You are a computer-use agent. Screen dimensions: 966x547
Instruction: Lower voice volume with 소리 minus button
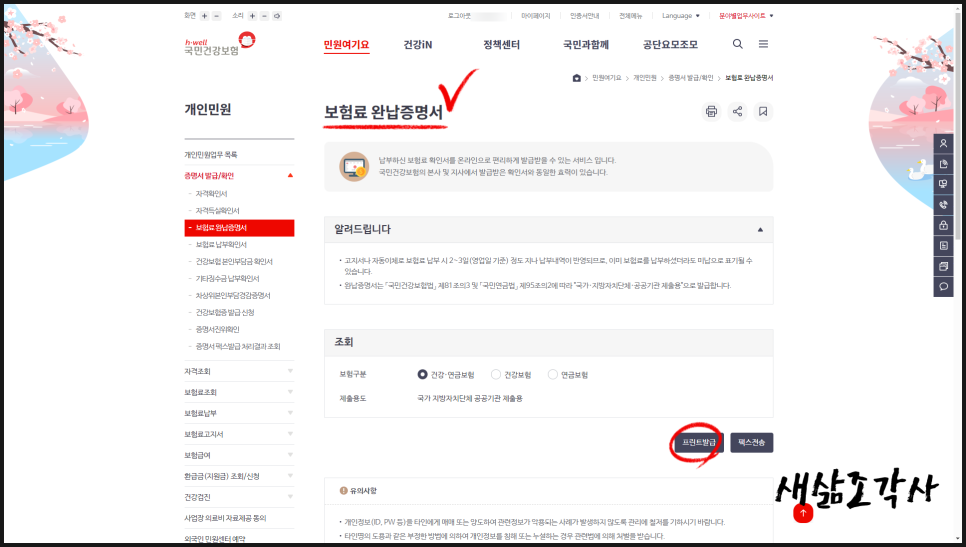coord(264,16)
